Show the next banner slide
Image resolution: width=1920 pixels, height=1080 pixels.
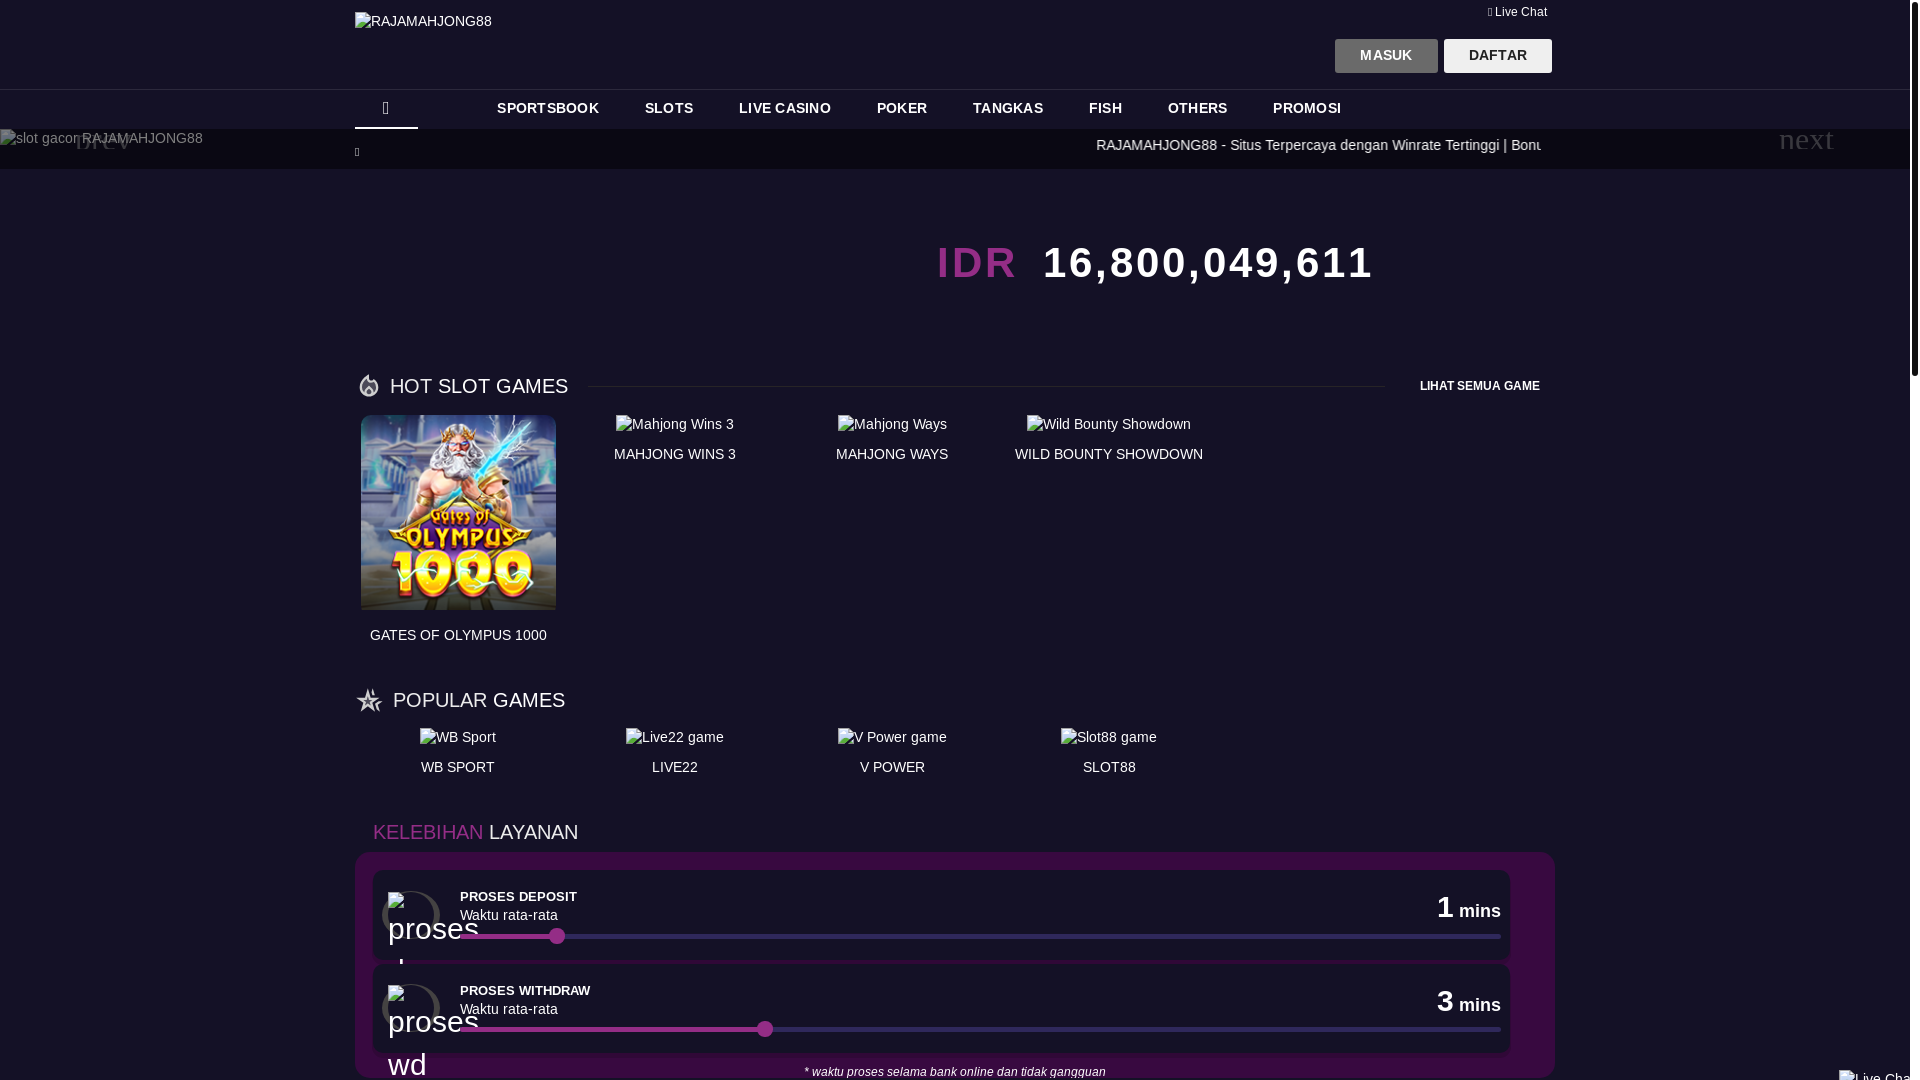click(x=1806, y=140)
